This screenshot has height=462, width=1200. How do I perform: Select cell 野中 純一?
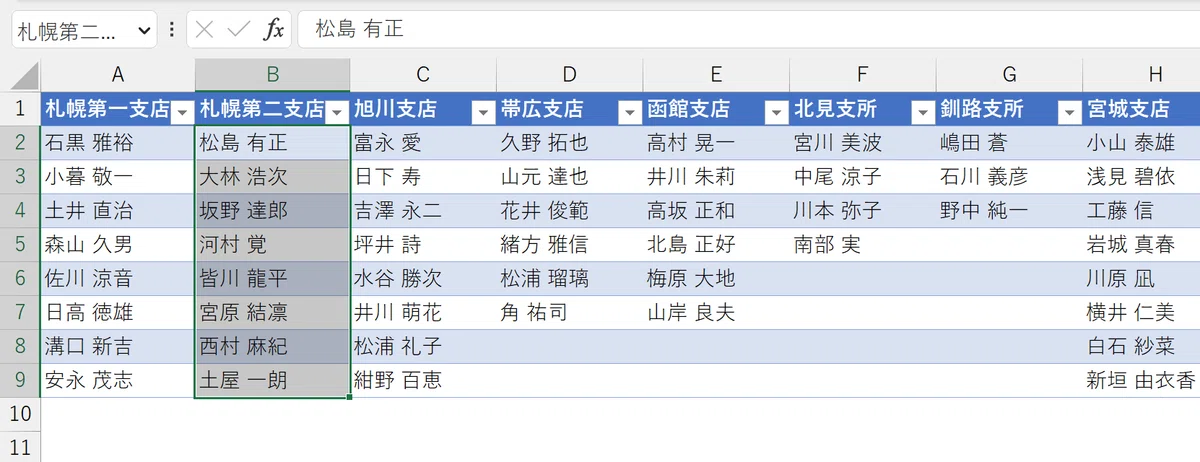tap(1008, 211)
